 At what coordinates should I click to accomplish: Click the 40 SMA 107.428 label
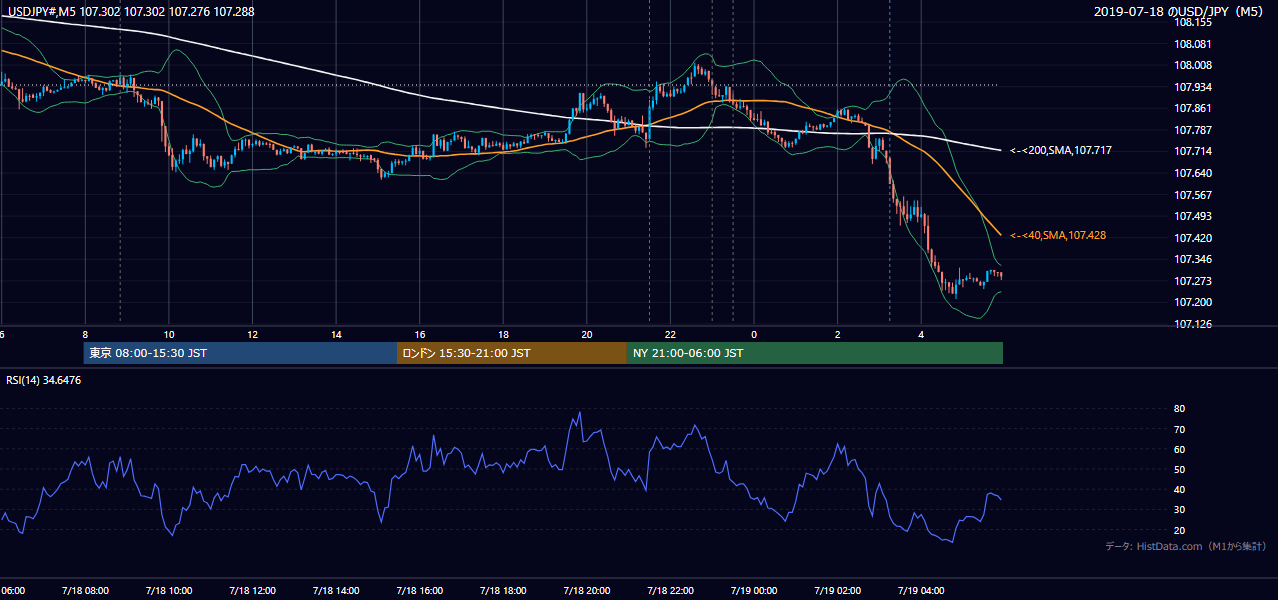tap(1058, 235)
